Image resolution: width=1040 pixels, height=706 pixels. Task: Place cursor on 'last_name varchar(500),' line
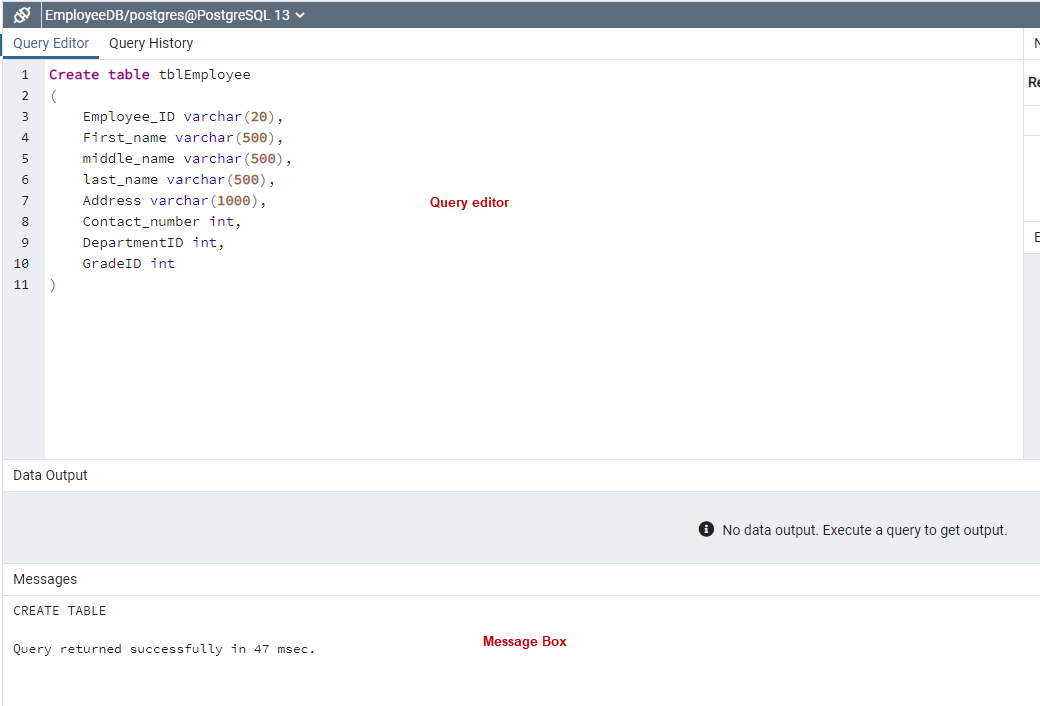pyautogui.click(x=178, y=180)
